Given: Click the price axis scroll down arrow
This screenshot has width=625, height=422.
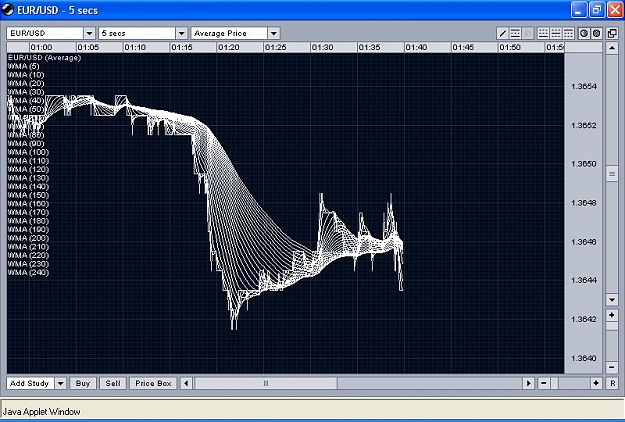Looking at the screenshot, I should click(x=612, y=299).
